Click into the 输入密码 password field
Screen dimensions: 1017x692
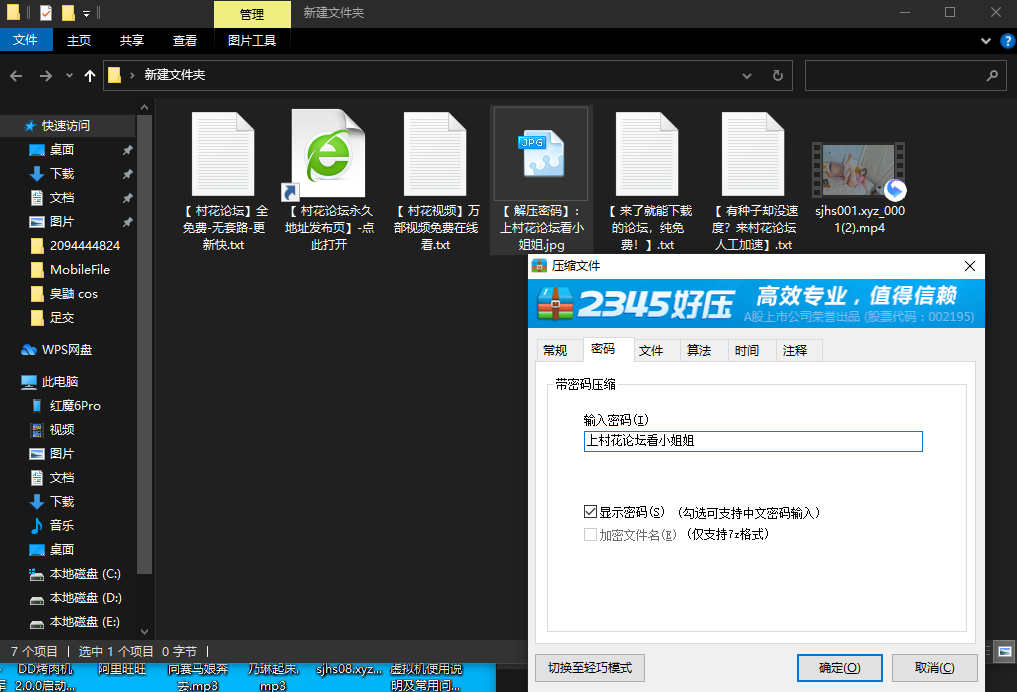pos(752,441)
